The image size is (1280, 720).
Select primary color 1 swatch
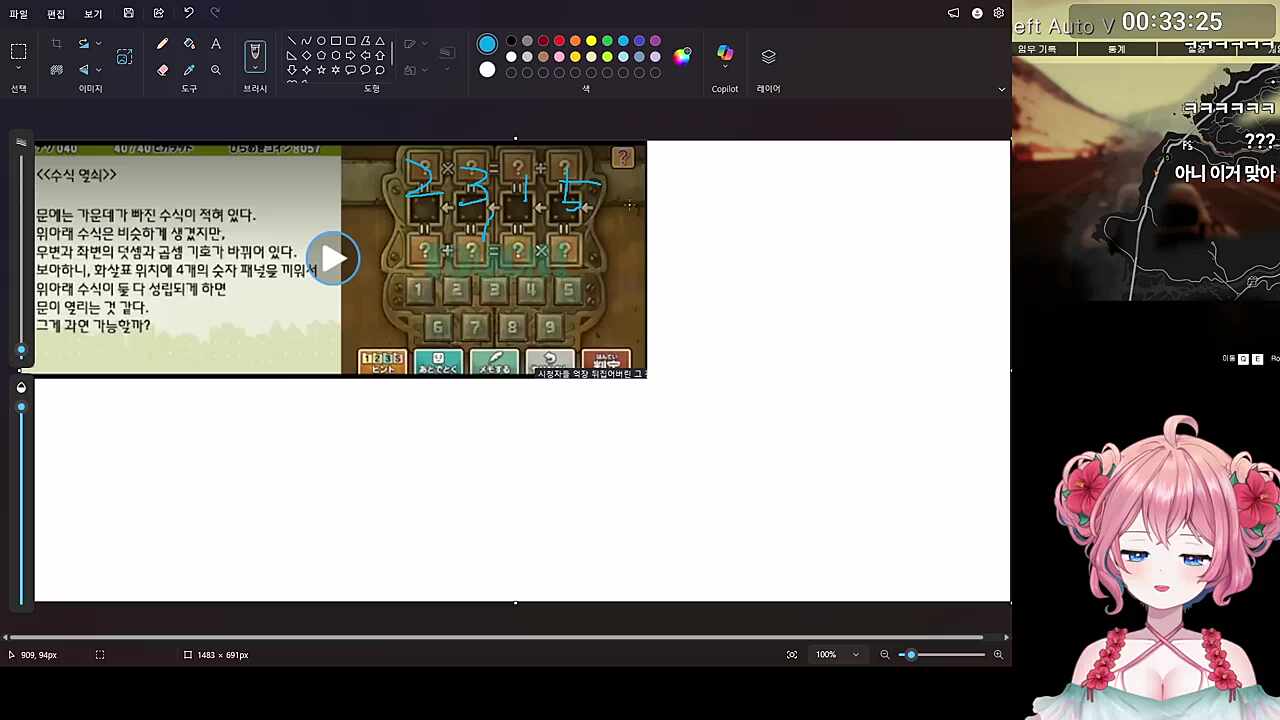point(487,44)
